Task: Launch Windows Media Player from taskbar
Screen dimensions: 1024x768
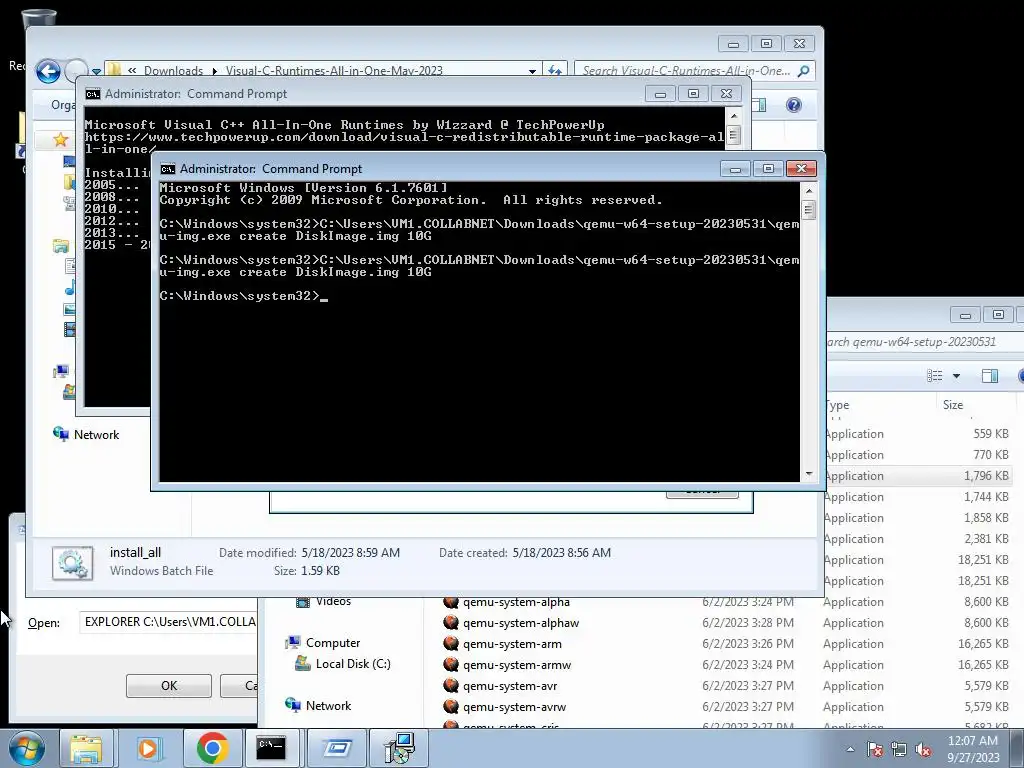Action: tap(149, 748)
